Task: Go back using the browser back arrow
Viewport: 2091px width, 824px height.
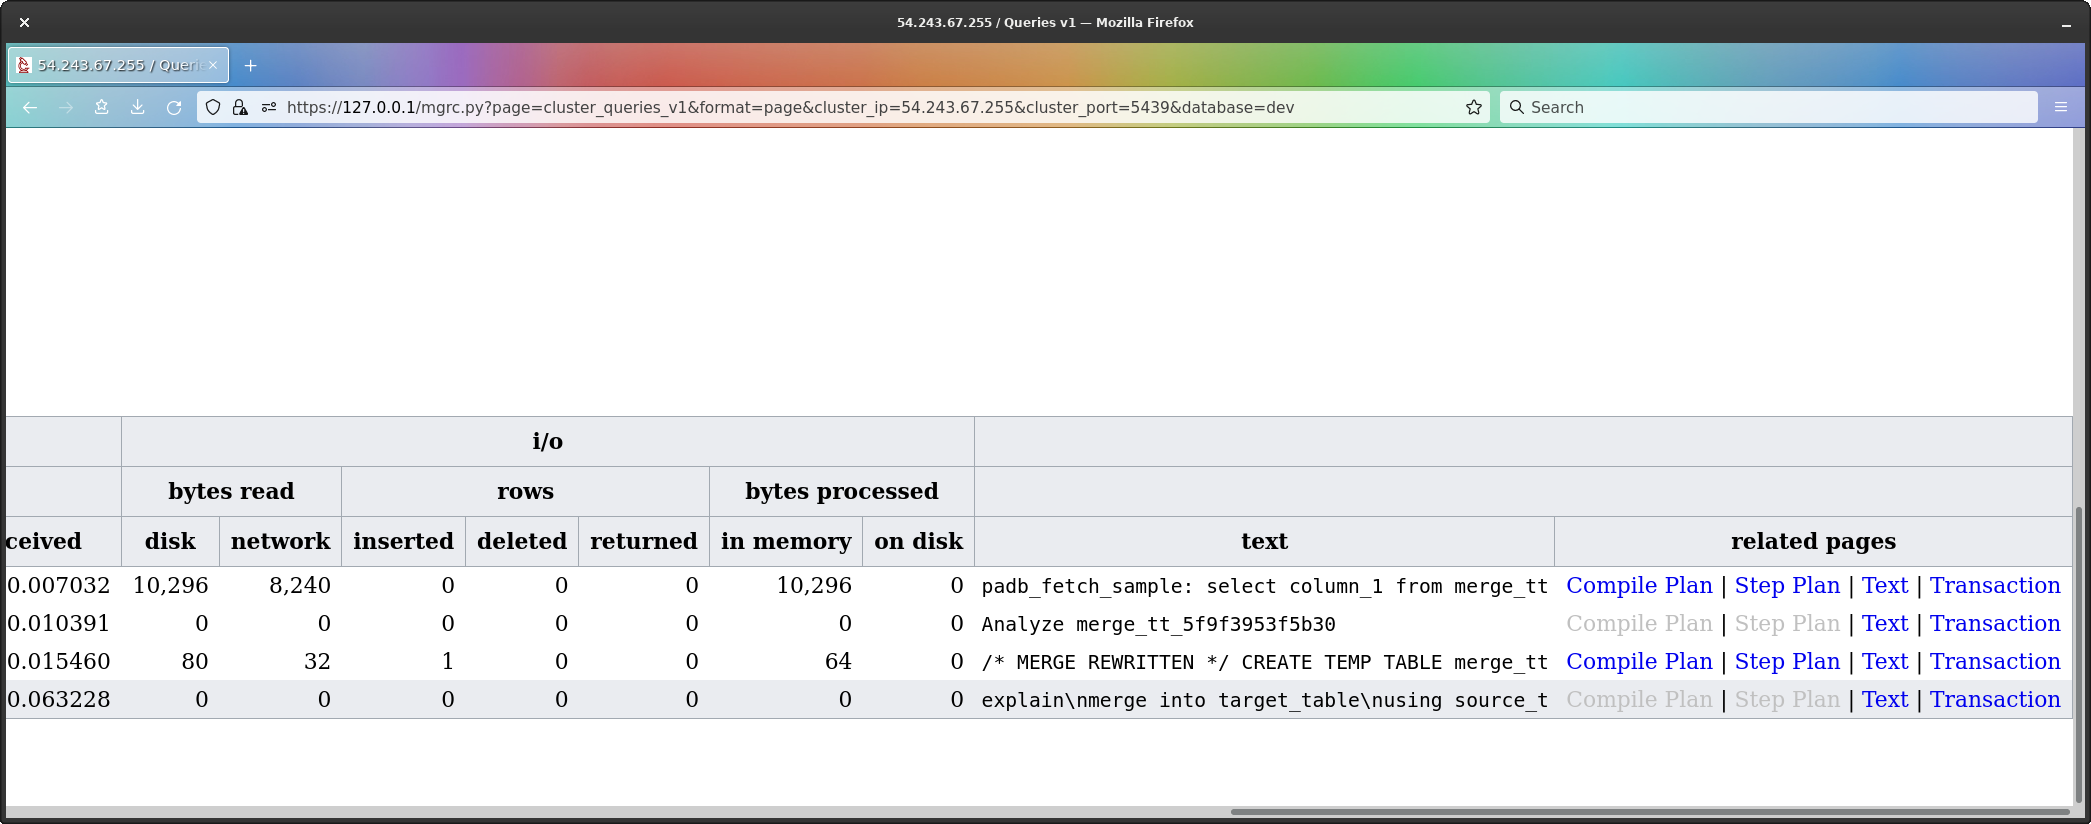Action: [x=30, y=107]
